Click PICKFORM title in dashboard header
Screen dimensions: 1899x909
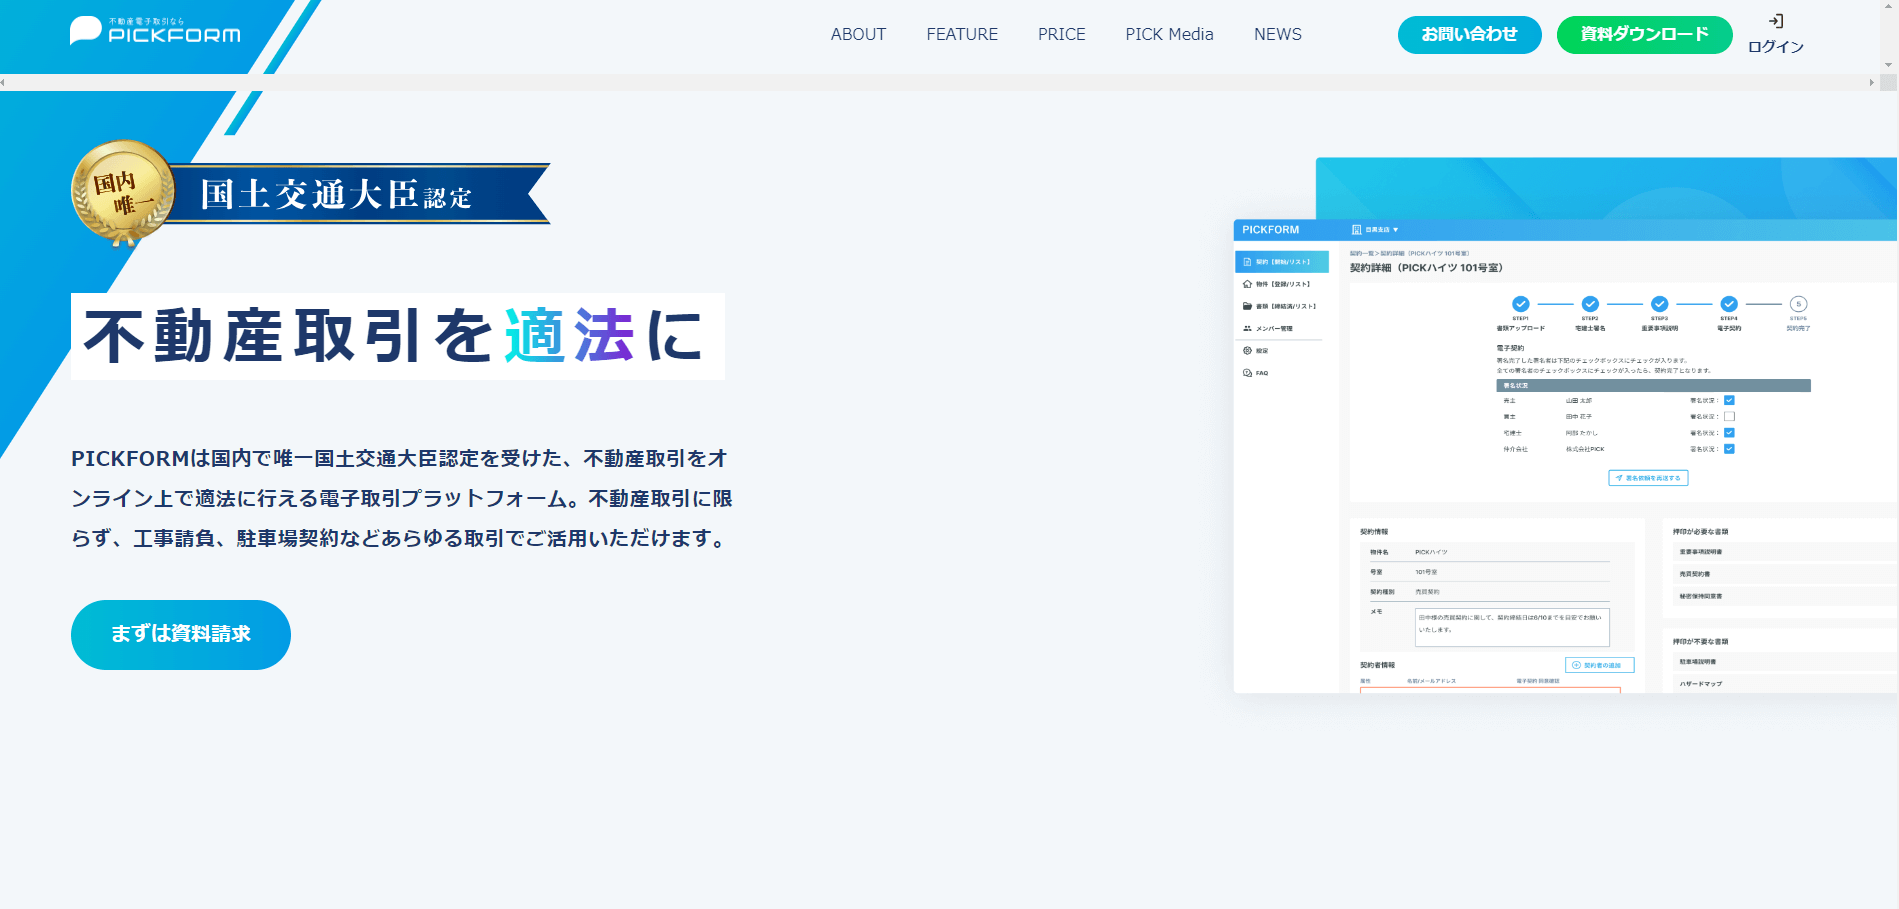1271,230
